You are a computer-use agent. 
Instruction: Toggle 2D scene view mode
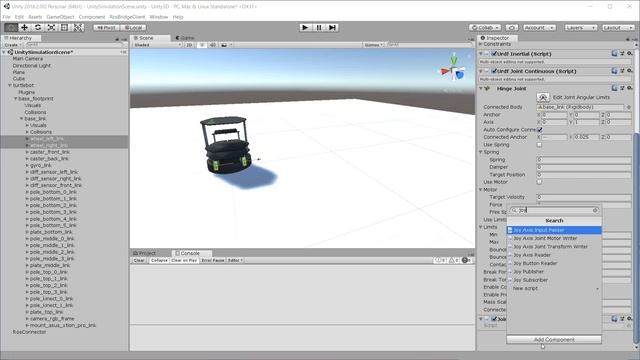coord(189,45)
